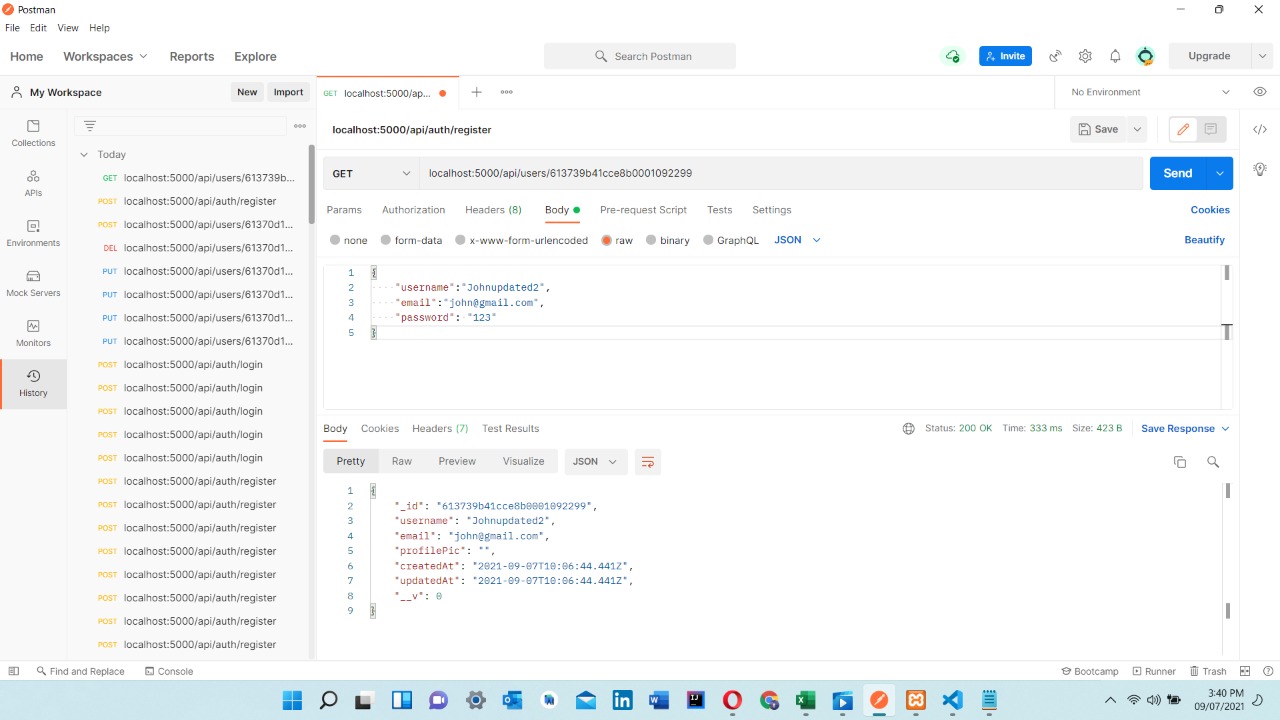
Task: Click the edit pencil icon
Action: [x=1184, y=129]
